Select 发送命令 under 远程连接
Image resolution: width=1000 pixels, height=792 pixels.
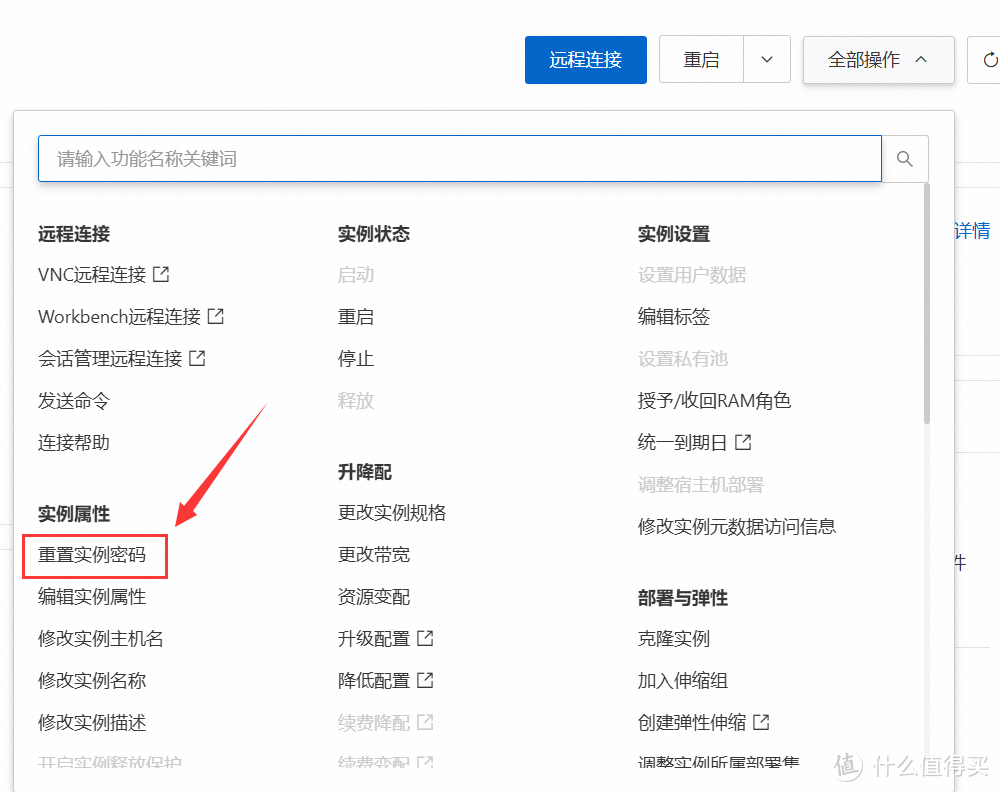pos(73,400)
